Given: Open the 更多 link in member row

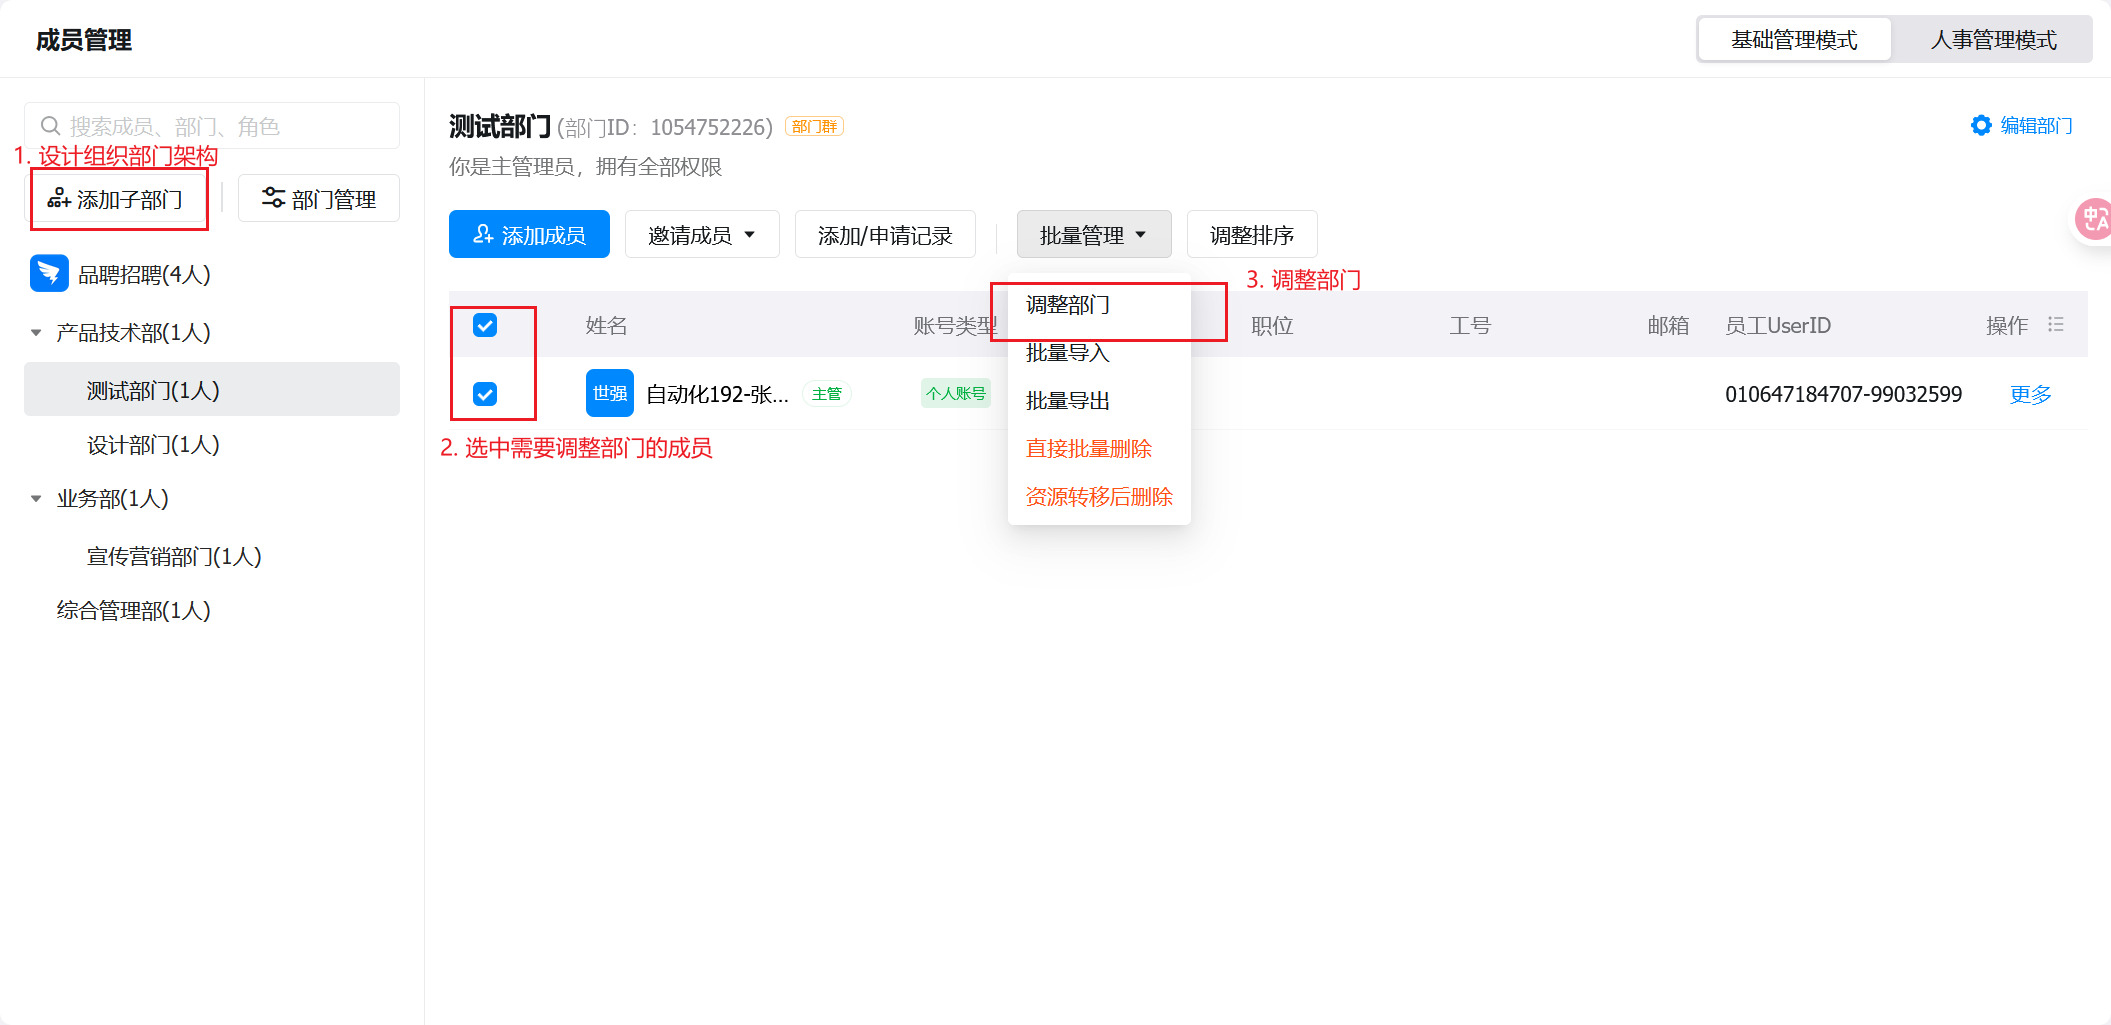Looking at the screenshot, I should tap(2030, 394).
